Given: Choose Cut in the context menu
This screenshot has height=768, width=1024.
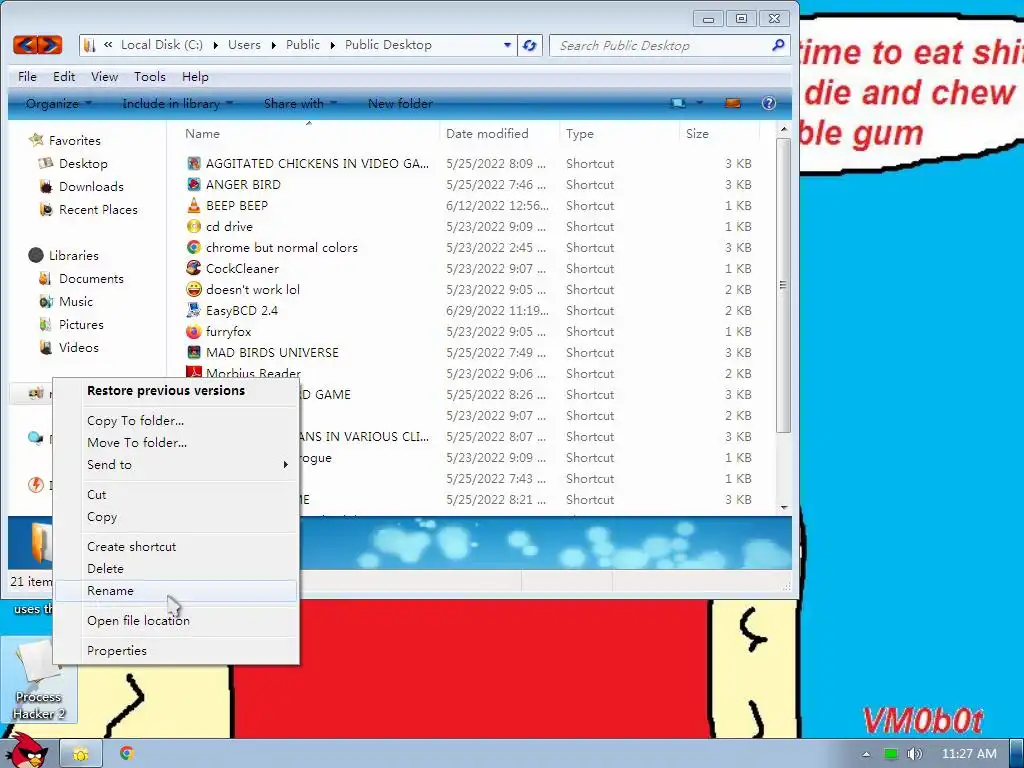Looking at the screenshot, I should [x=176, y=494].
